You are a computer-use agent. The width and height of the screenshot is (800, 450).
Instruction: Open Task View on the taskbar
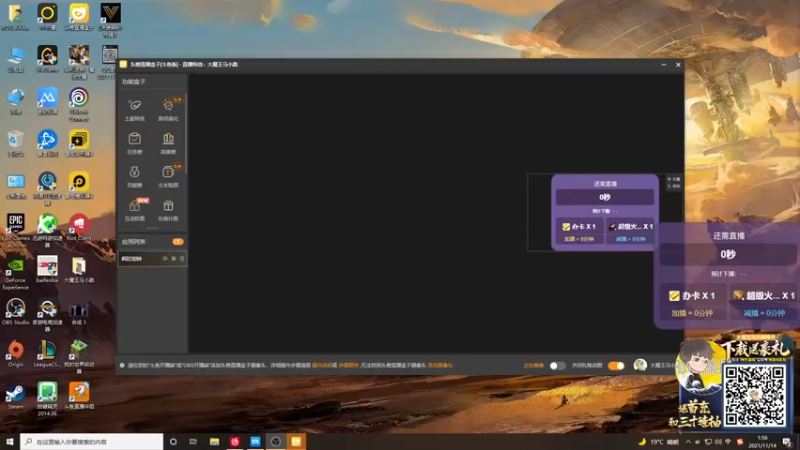(x=193, y=442)
